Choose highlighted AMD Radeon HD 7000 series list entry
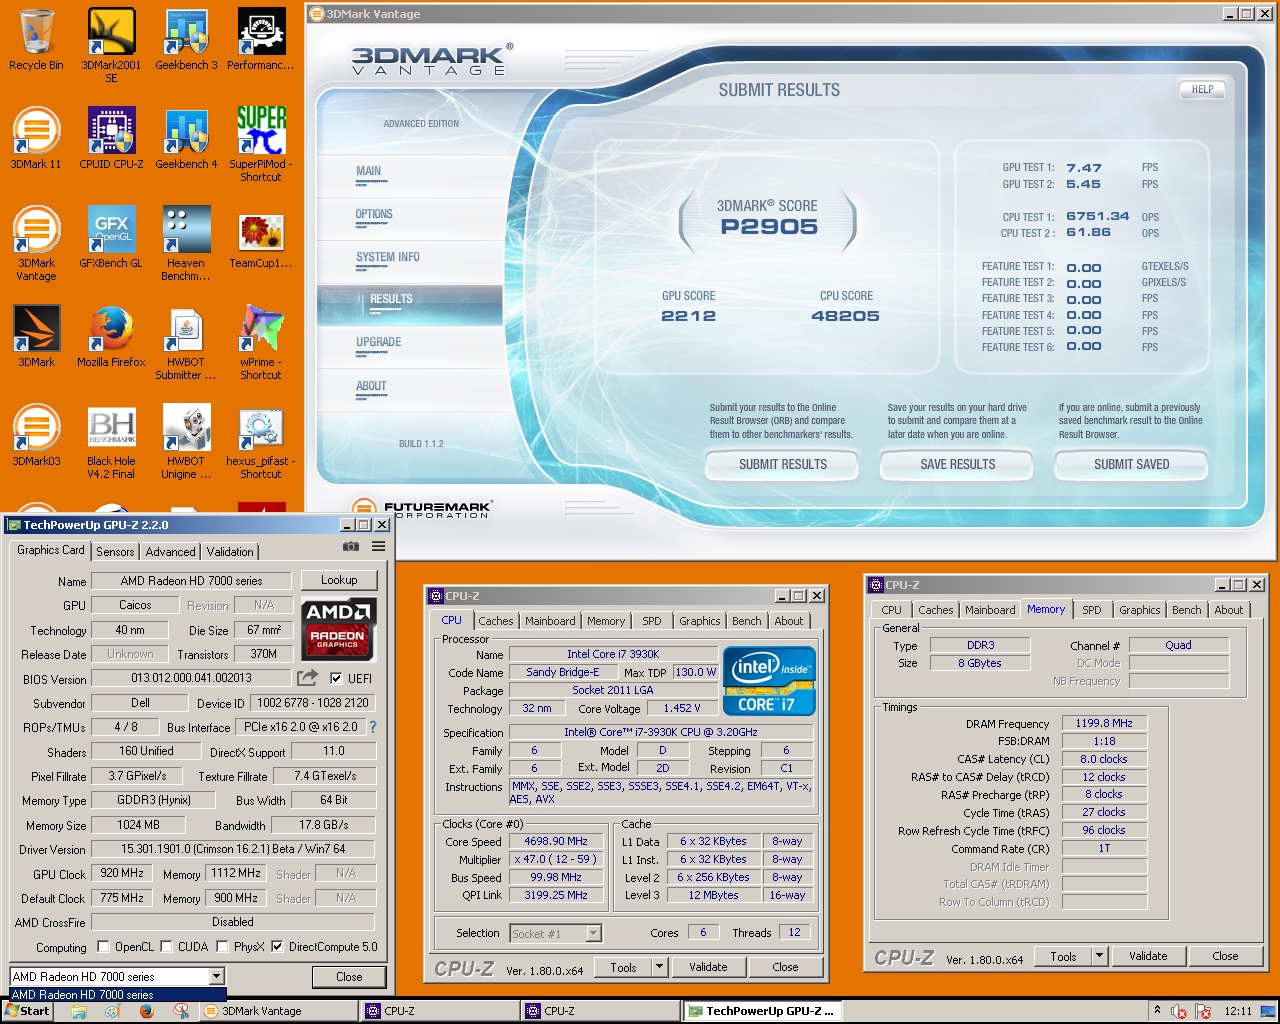Screen dimensions: 1280x1024 (118, 995)
